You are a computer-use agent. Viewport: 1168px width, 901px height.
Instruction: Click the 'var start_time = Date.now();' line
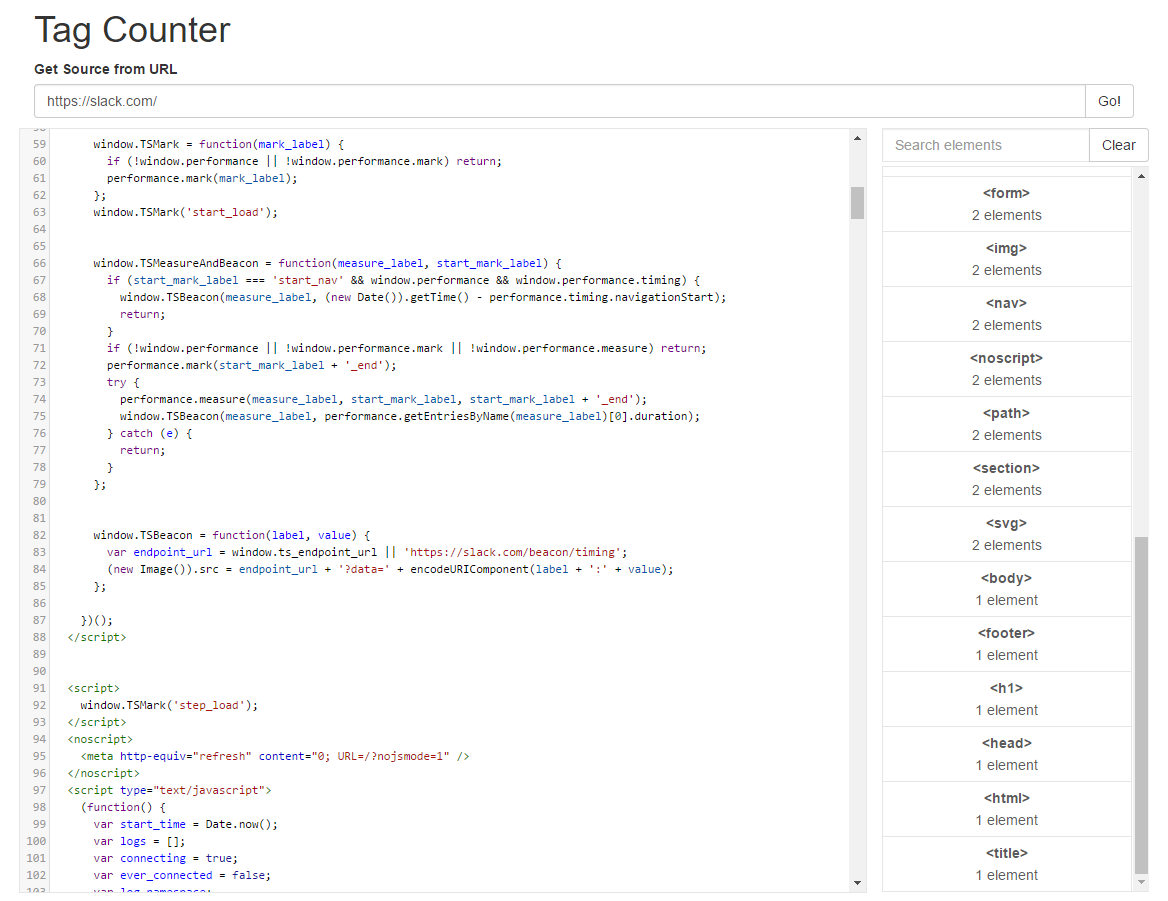click(185, 824)
